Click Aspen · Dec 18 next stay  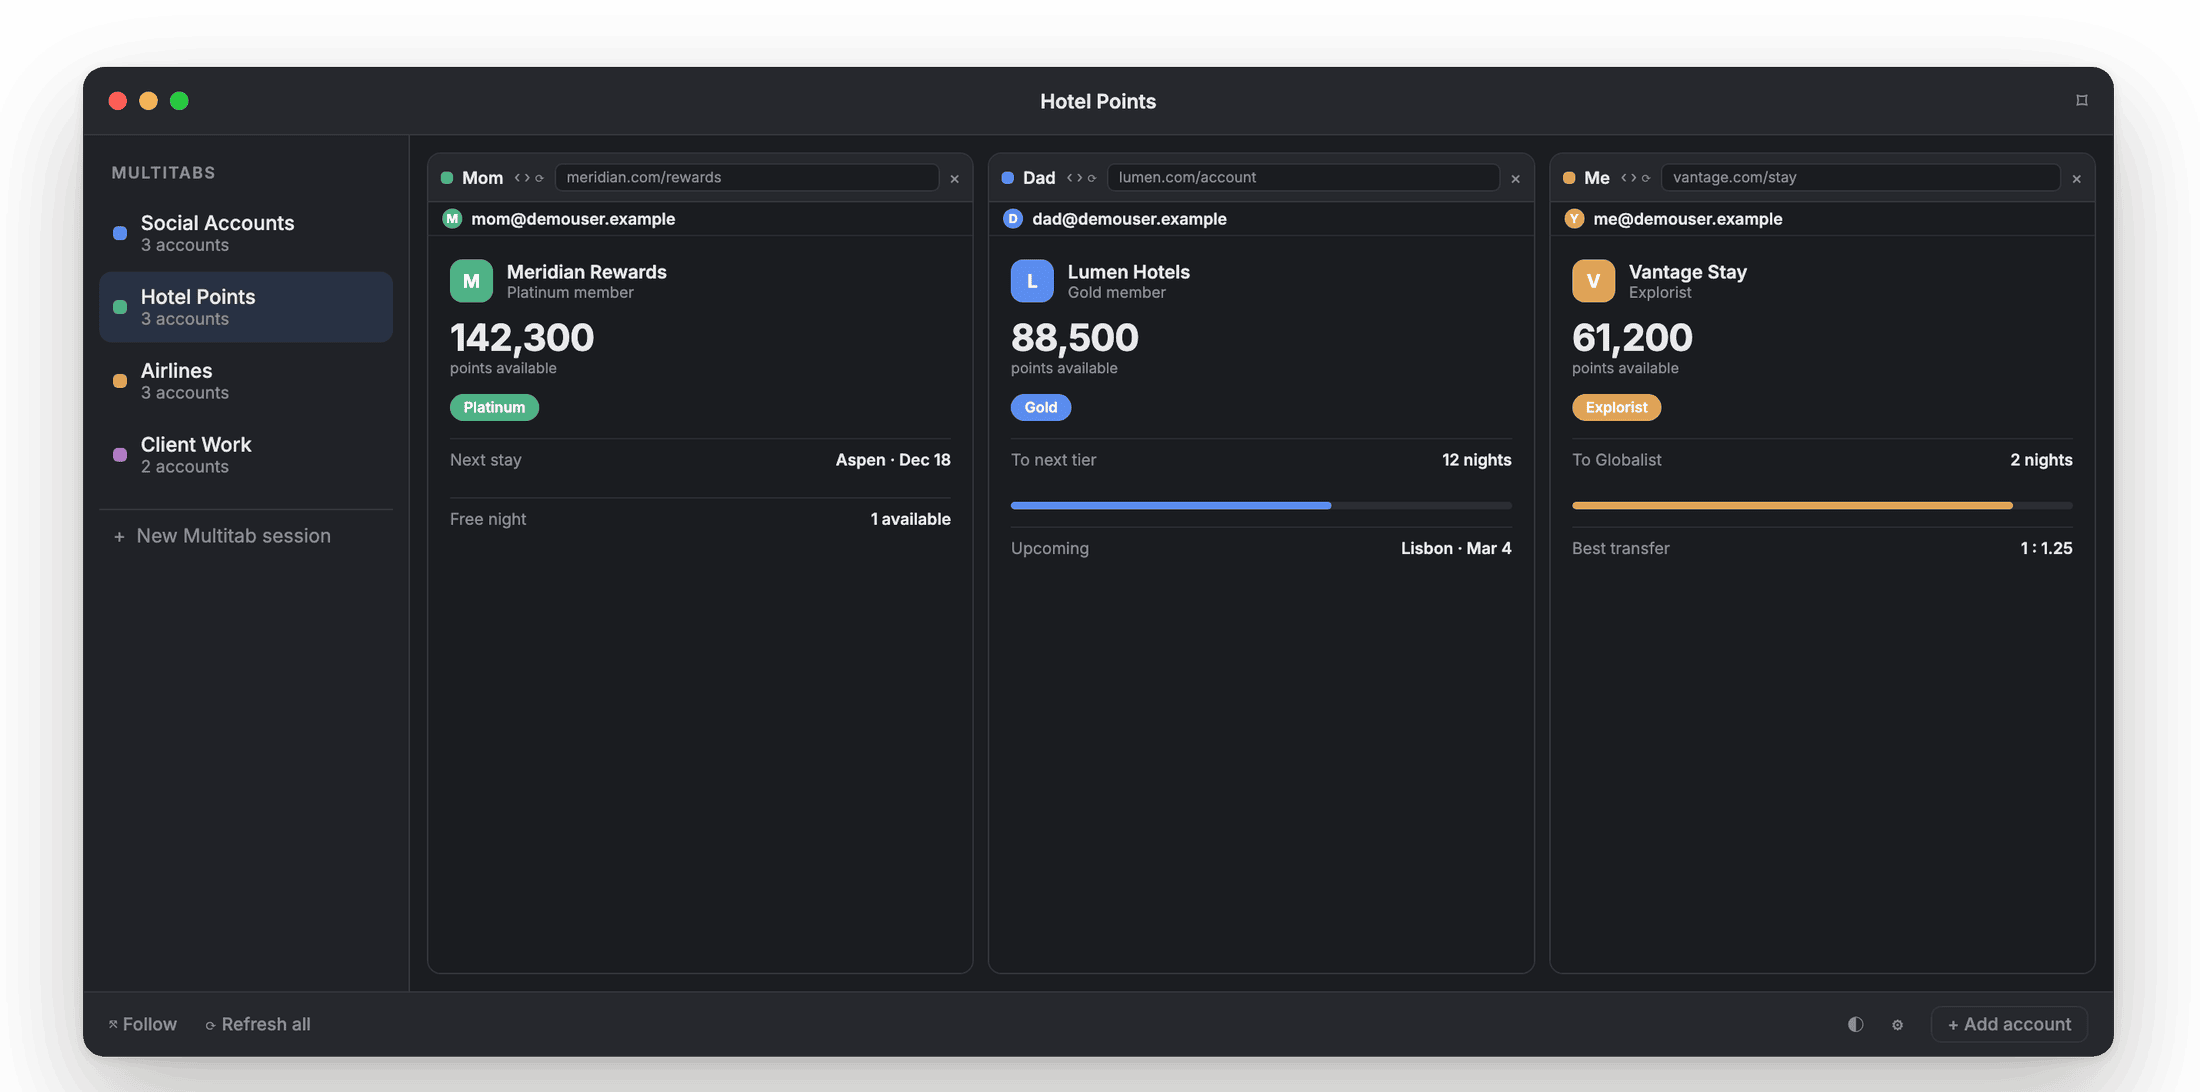tap(893, 460)
